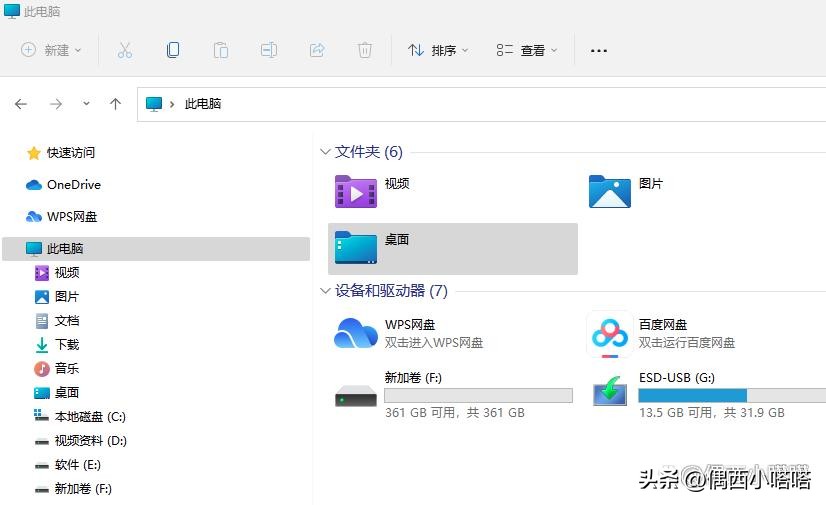The image size is (826, 505).
Task: Click the text 双击进入WPS网盘
Action: [x=434, y=343]
